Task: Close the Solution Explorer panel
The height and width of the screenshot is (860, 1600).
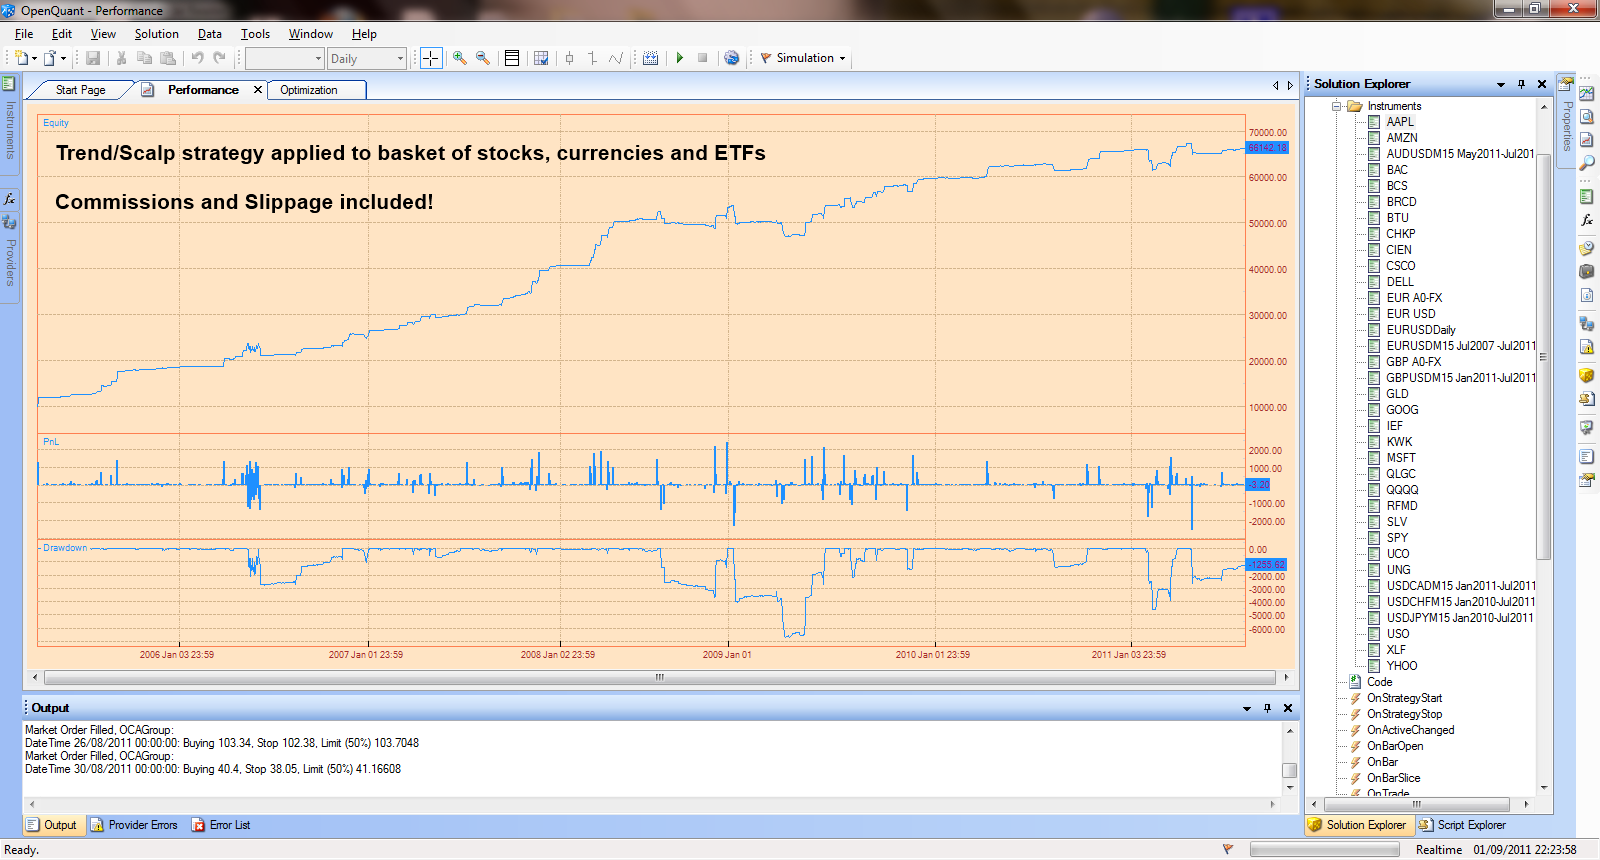Action: (1542, 85)
